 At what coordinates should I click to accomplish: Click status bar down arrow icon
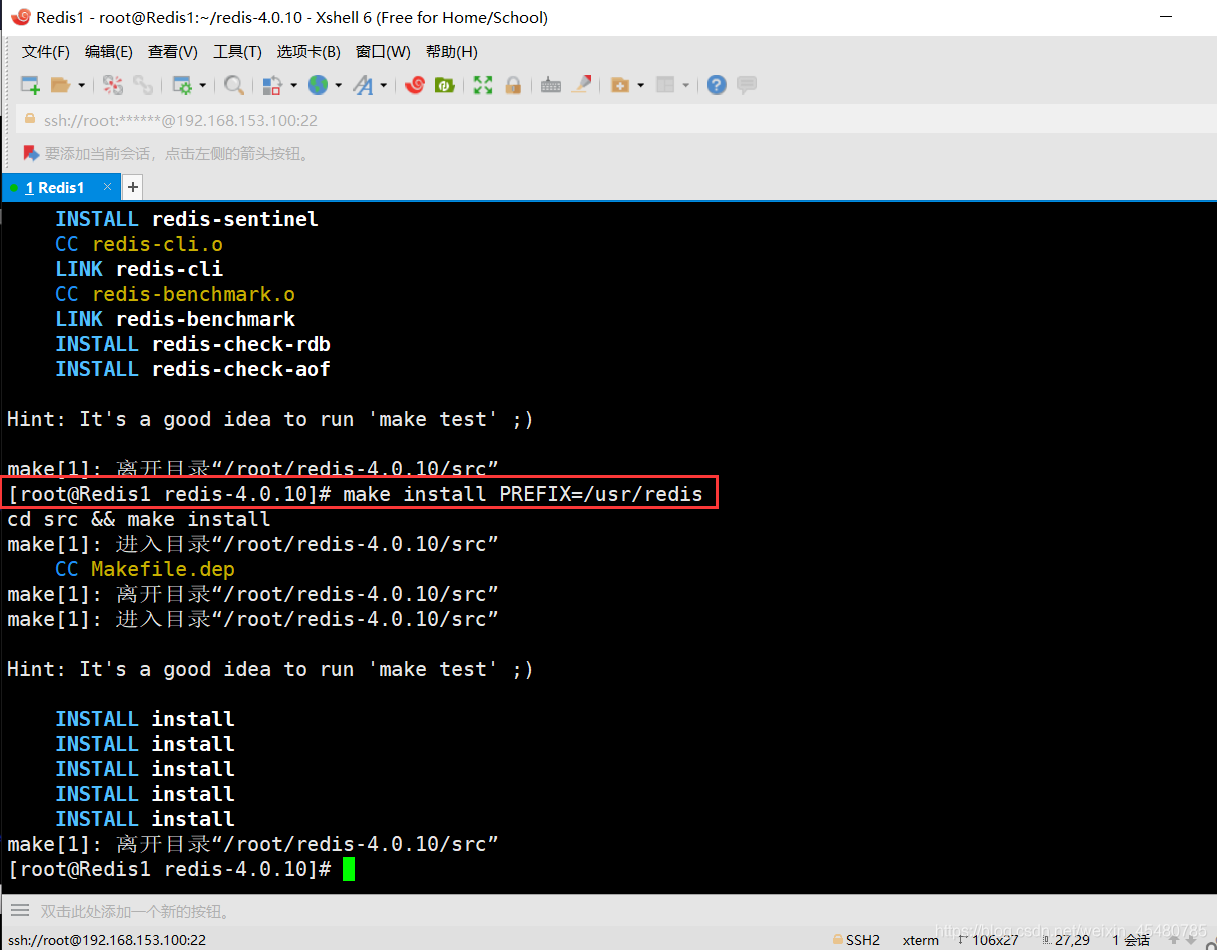[1192, 940]
